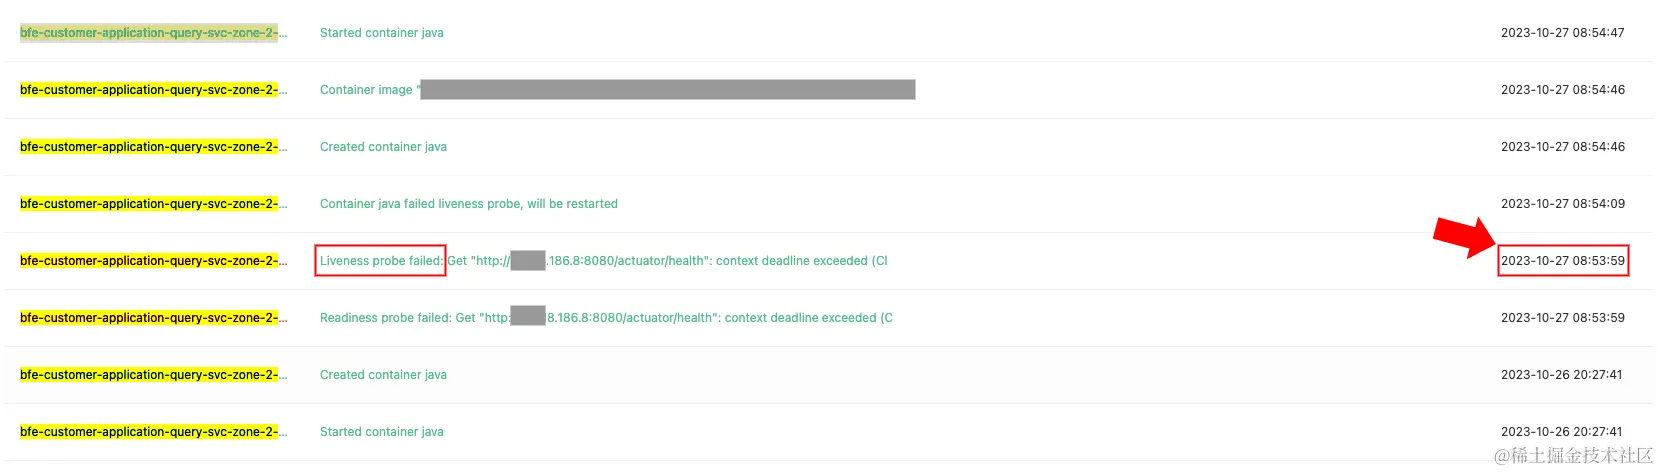Click the grey redacted container image name

coord(668,90)
